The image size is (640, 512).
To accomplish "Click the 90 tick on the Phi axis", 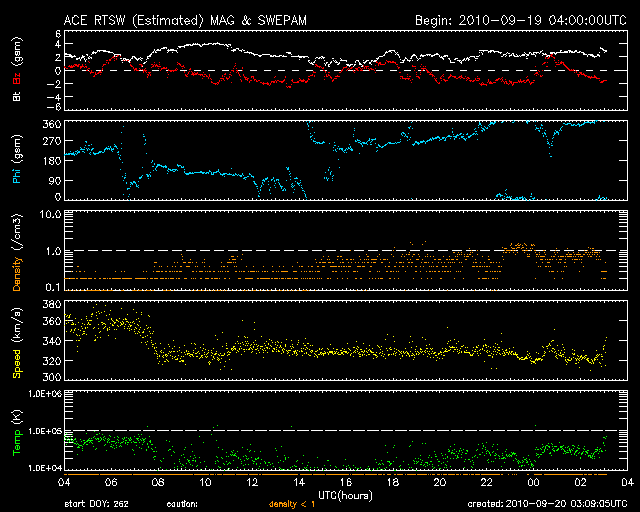I will click(55, 180).
